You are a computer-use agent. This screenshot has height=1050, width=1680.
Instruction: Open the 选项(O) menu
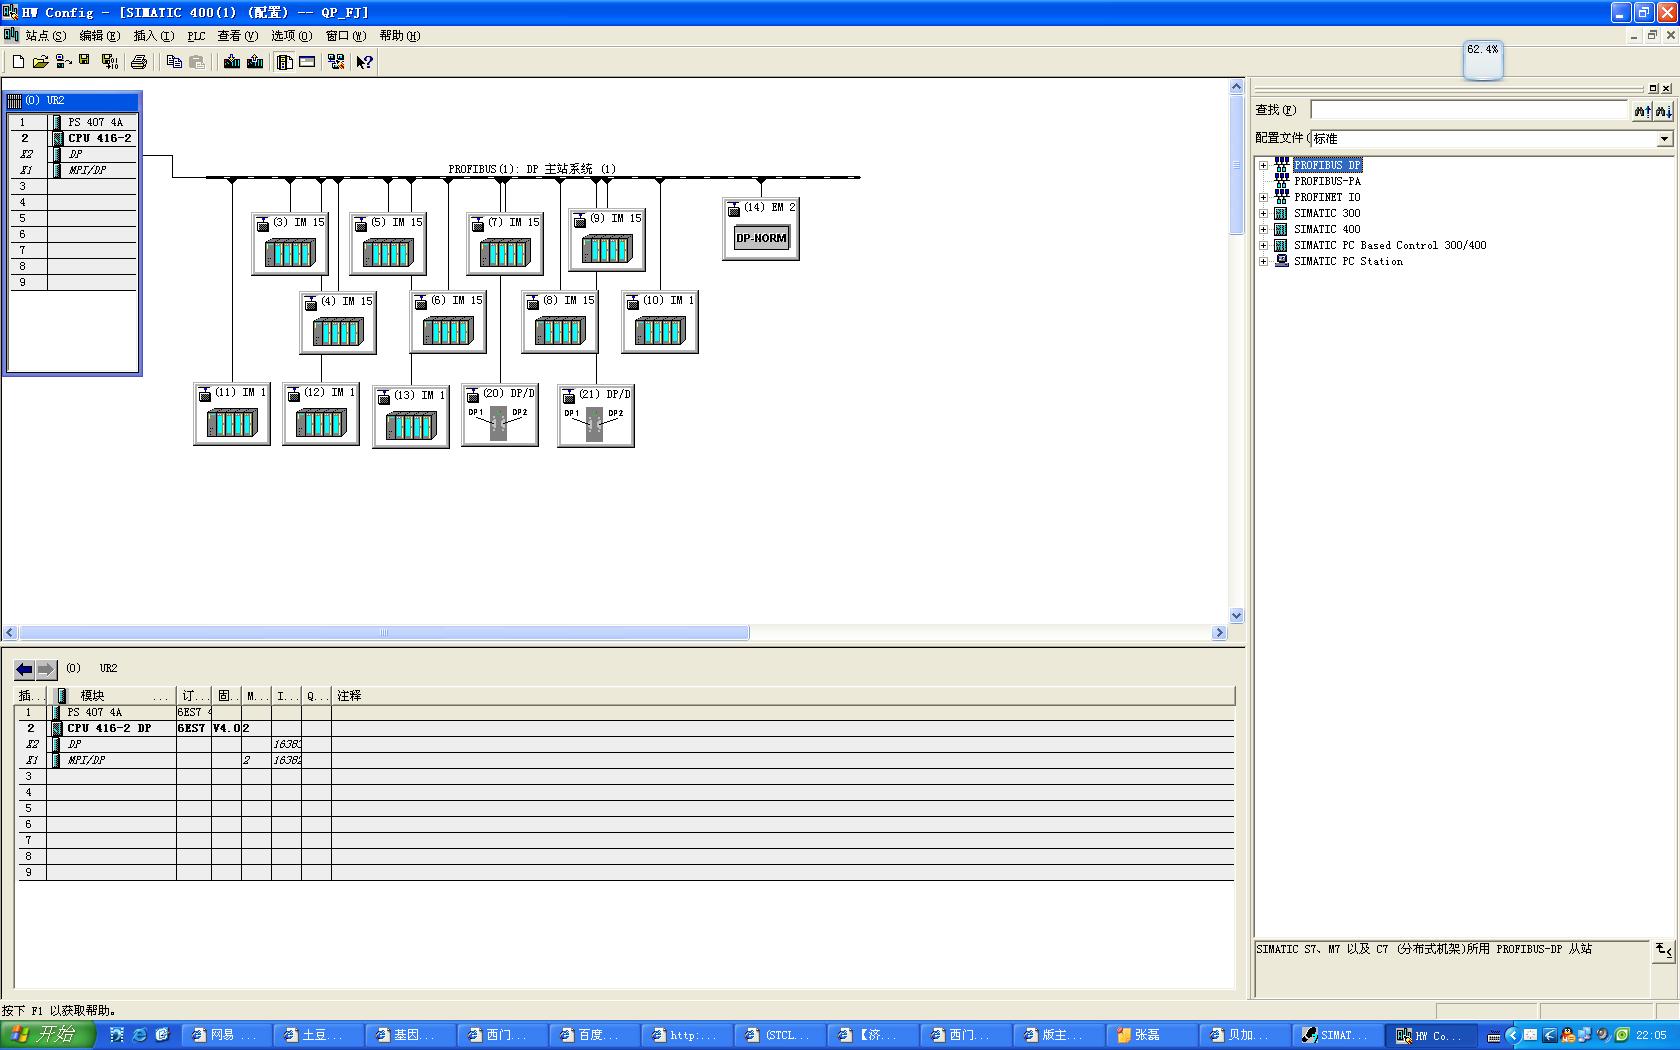point(292,36)
